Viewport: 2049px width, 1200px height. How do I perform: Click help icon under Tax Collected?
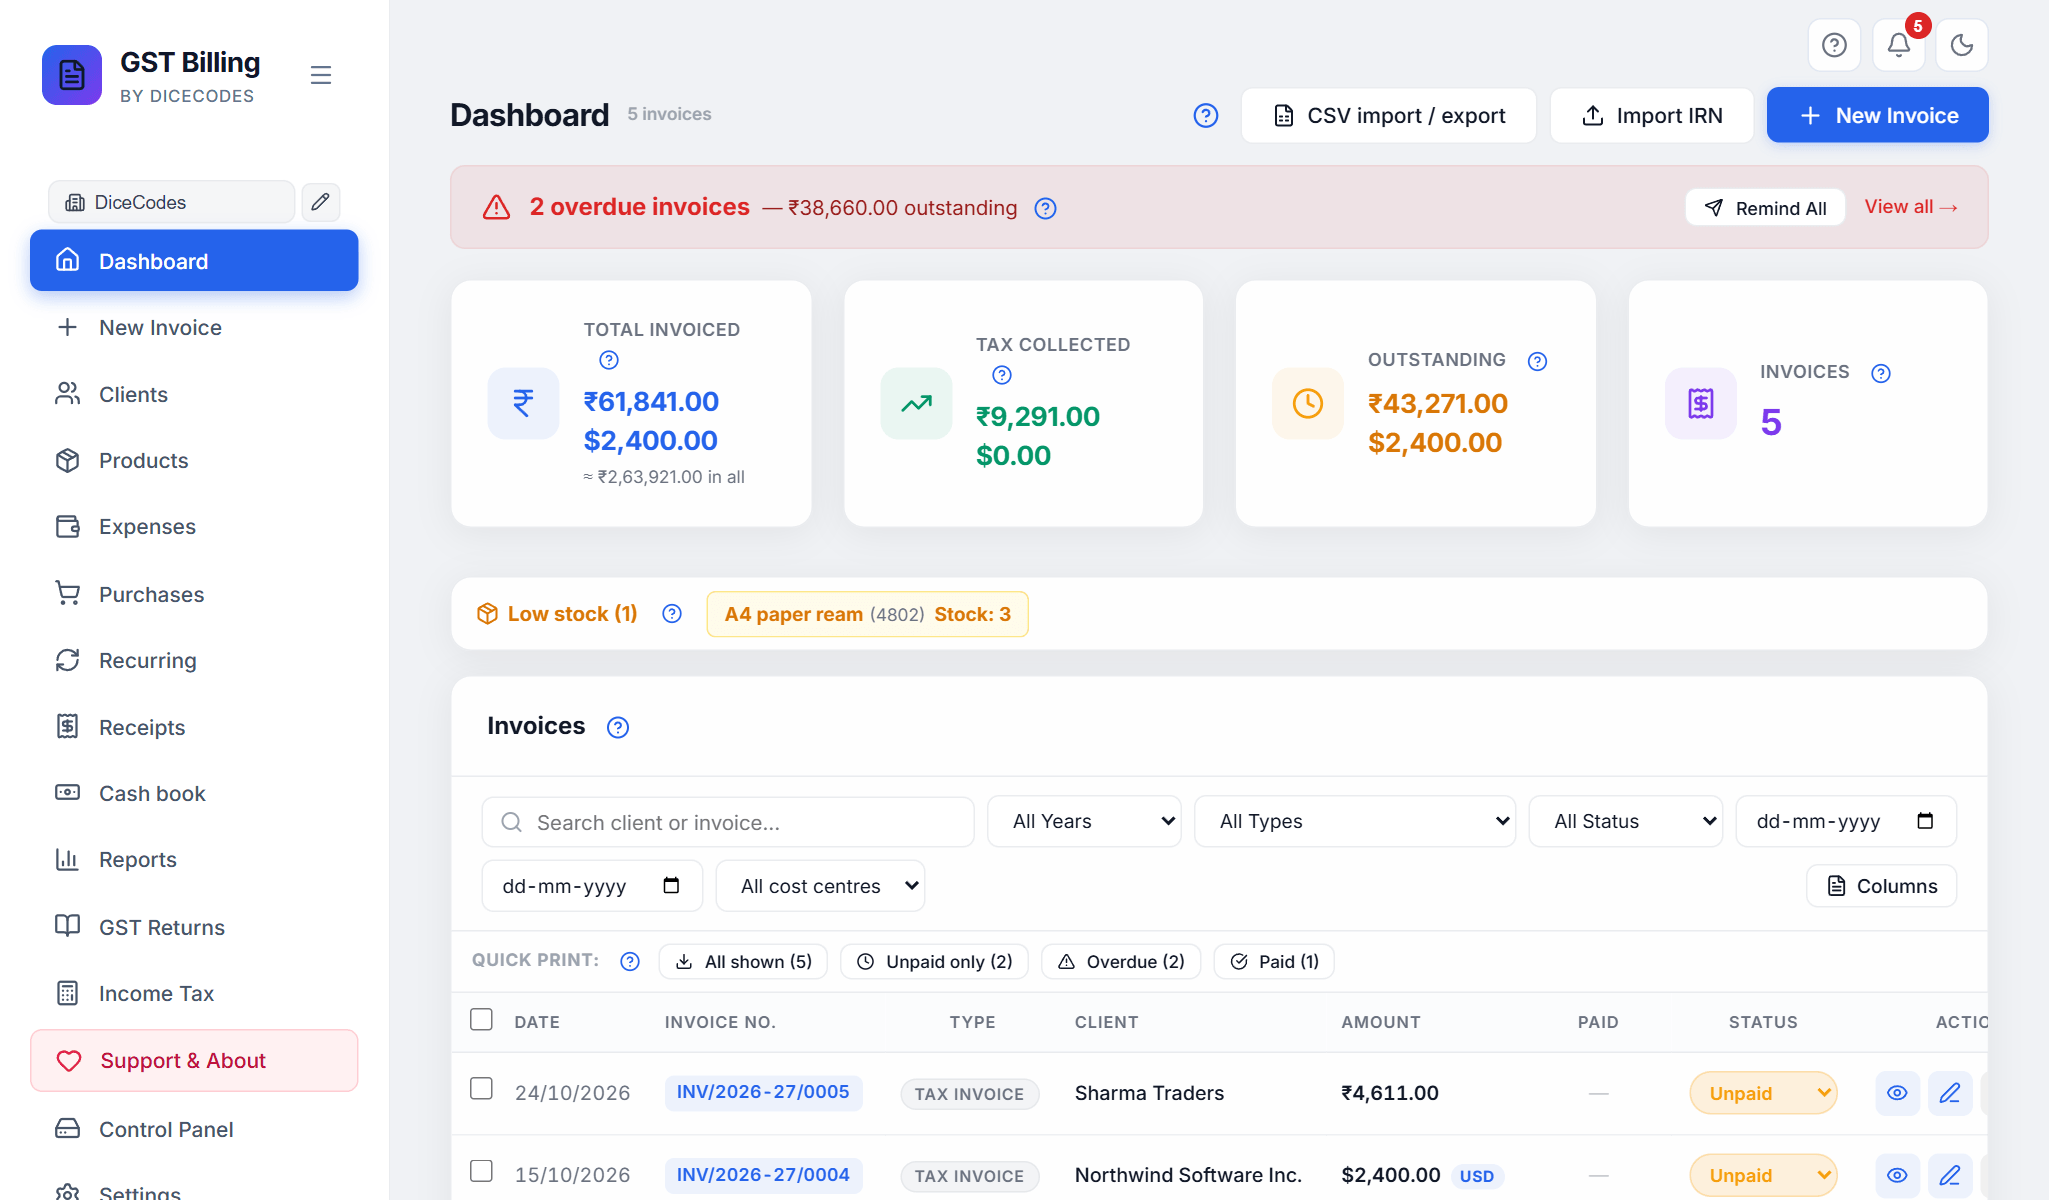pos(1001,375)
